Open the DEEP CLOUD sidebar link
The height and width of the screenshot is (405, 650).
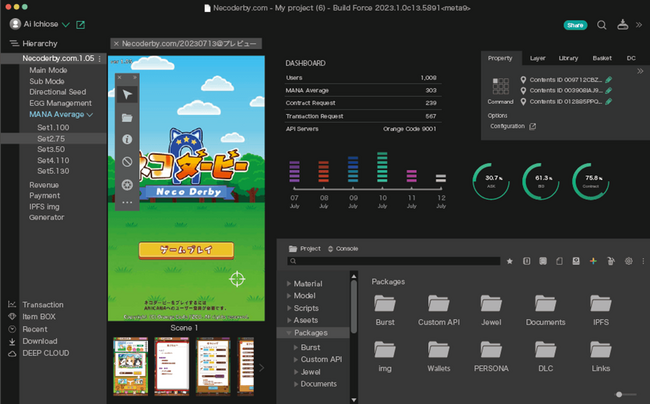[x=46, y=353]
